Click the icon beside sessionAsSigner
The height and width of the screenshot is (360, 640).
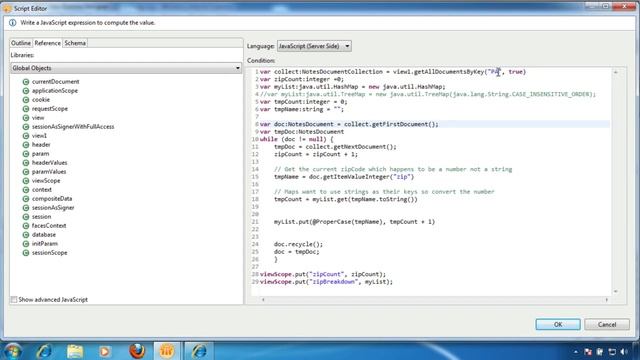26,207
